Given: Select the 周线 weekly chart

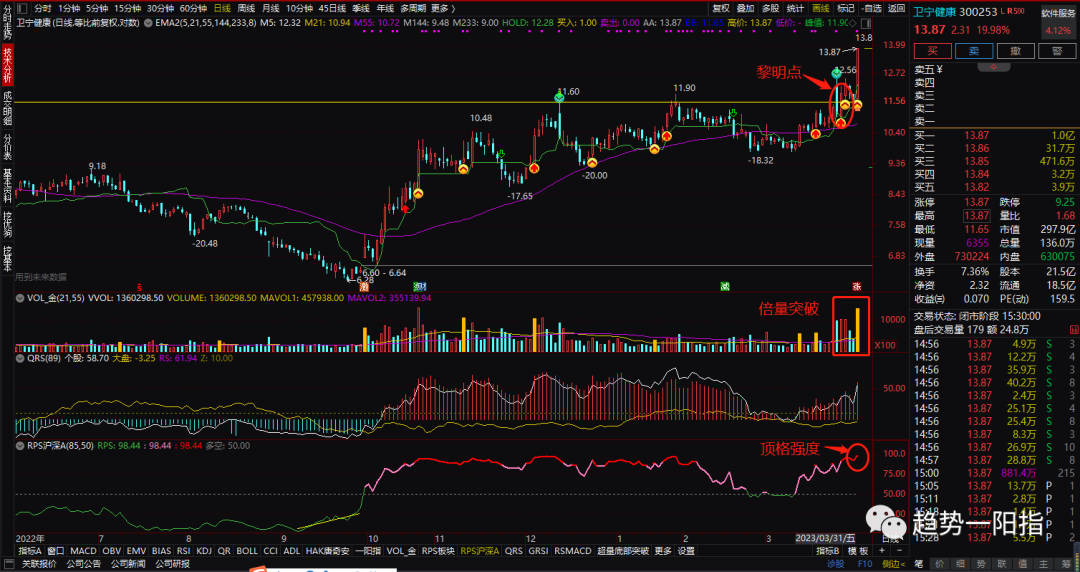Looking at the screenshot, I should (246, 8).
